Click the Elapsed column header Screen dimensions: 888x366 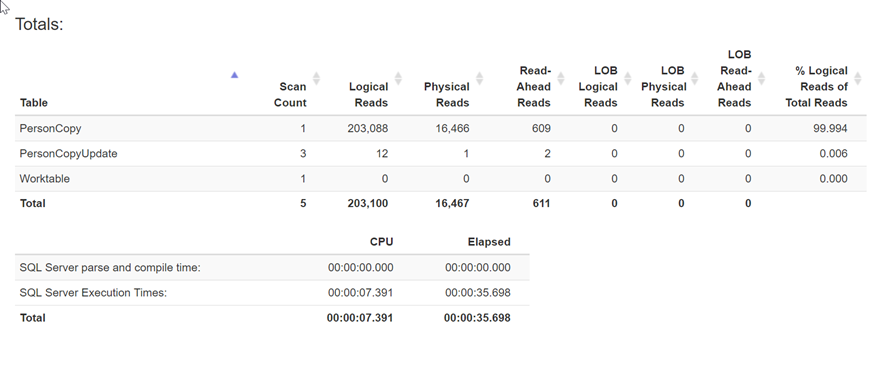coord(489,242)
